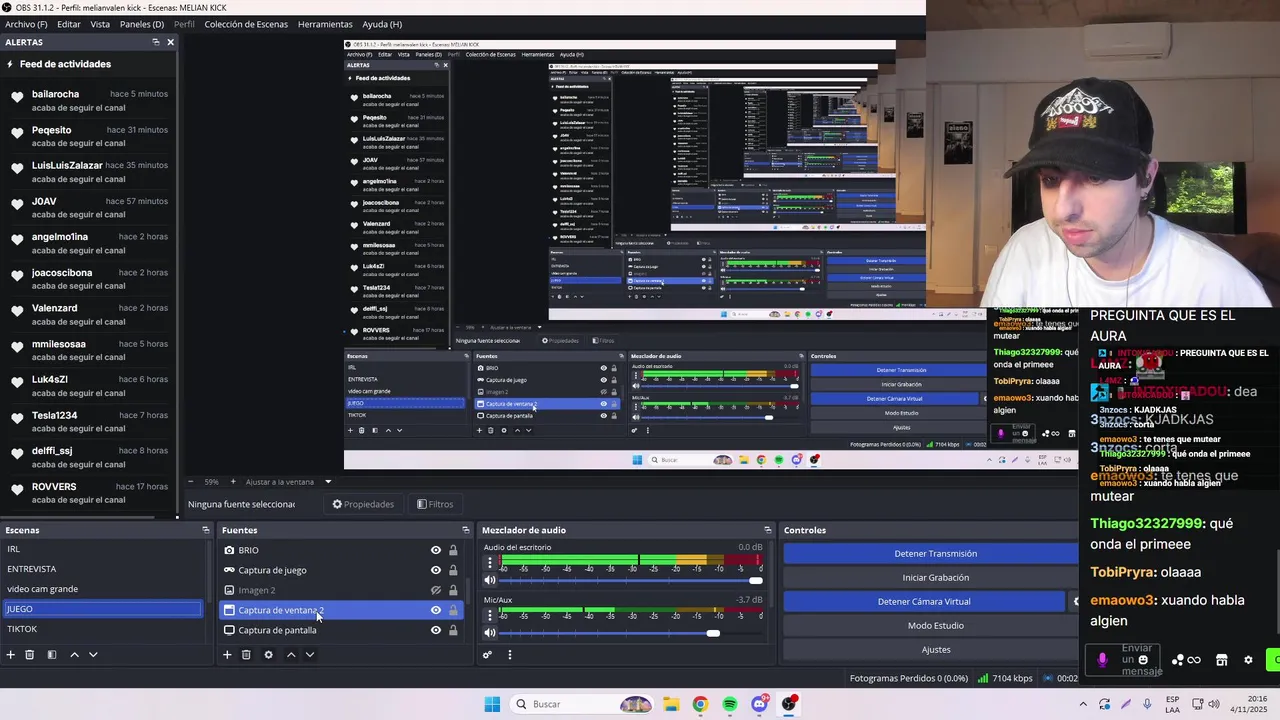Open the Audio del escritorio three-dot options

pos(489,563)
